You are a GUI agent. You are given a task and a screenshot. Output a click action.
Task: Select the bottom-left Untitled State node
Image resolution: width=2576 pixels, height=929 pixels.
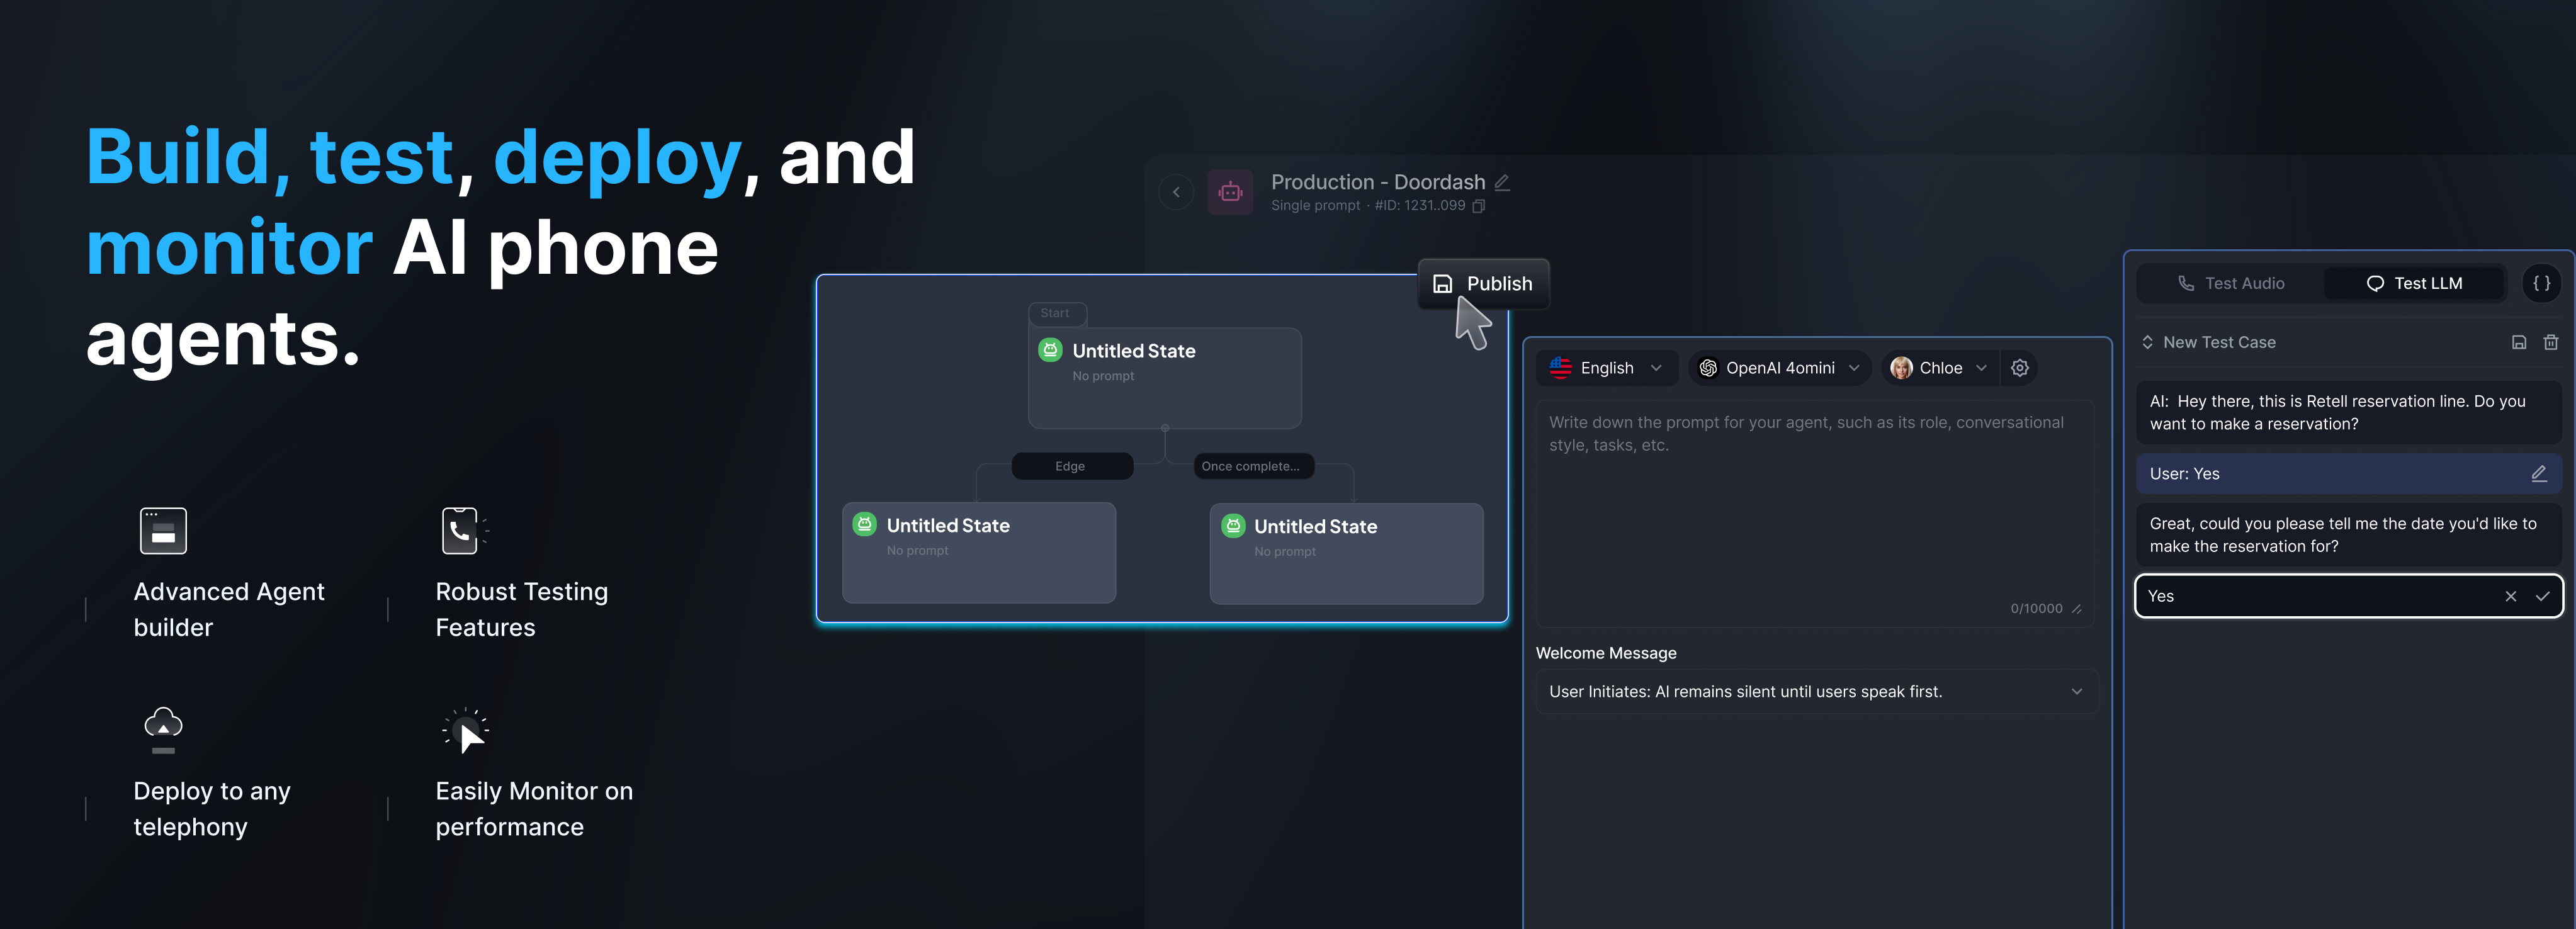tap(979, 552)
